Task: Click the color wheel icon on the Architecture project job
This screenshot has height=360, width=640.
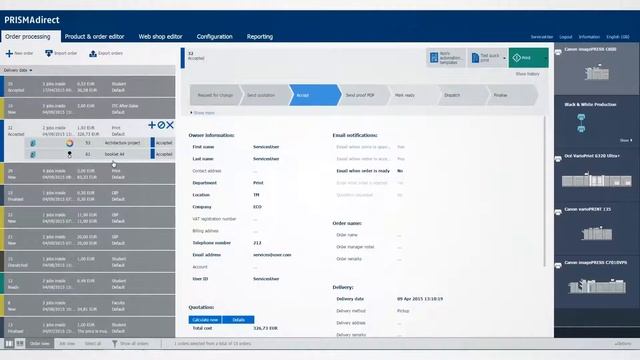Action: 69,143
